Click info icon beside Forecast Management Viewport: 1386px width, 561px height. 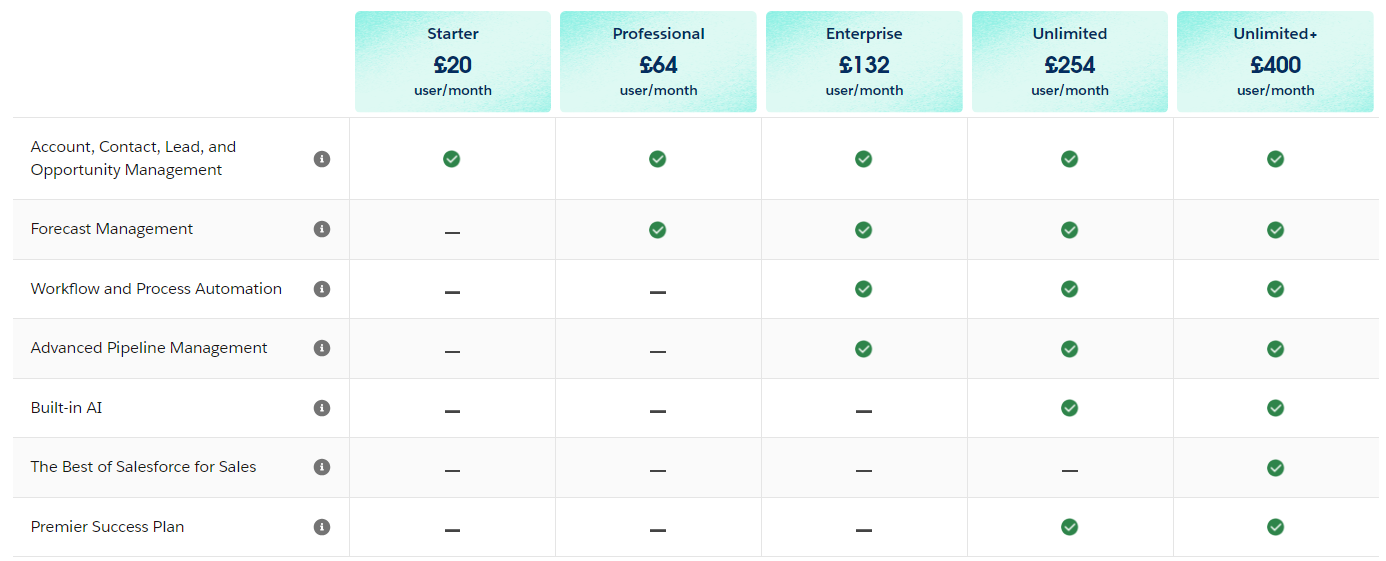(322, 229)
